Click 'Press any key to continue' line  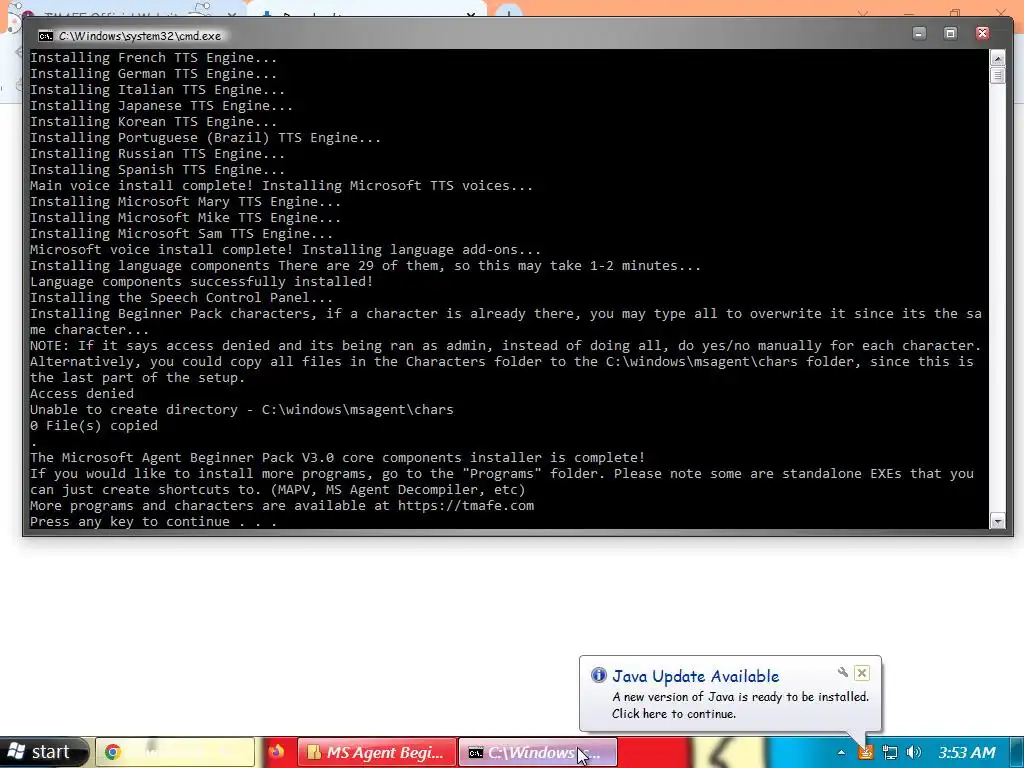click(x=153, y=522)
